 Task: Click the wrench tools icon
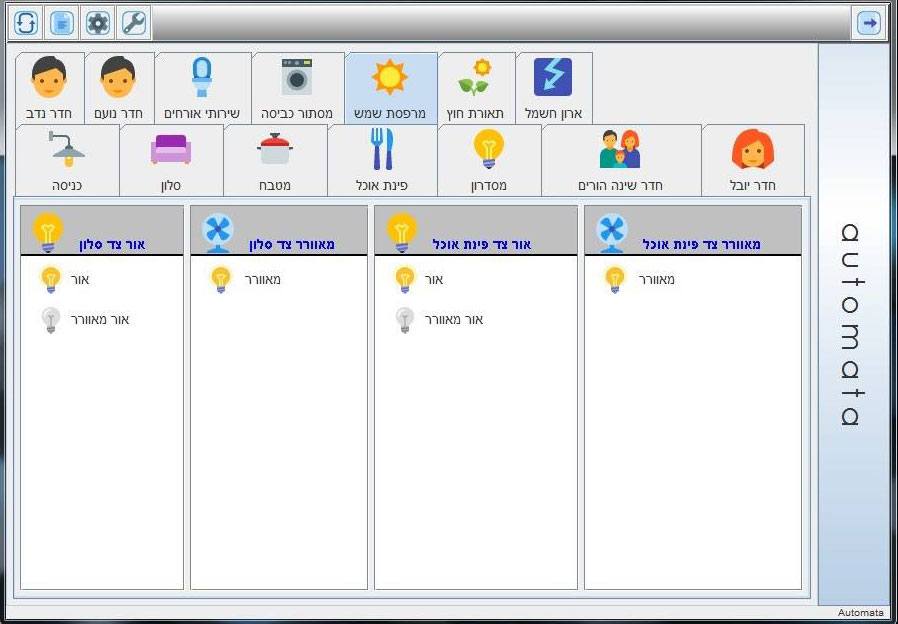(133, 23)
